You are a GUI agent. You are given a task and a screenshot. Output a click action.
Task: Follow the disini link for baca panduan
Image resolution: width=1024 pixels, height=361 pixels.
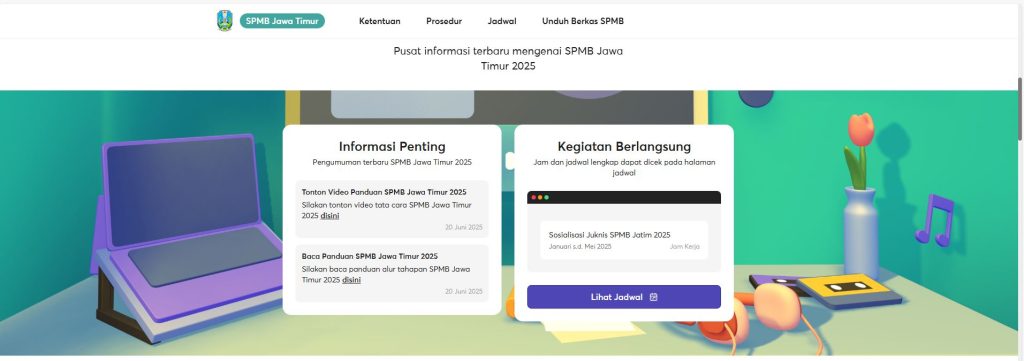pyautogui.click(x=351, y=279)
